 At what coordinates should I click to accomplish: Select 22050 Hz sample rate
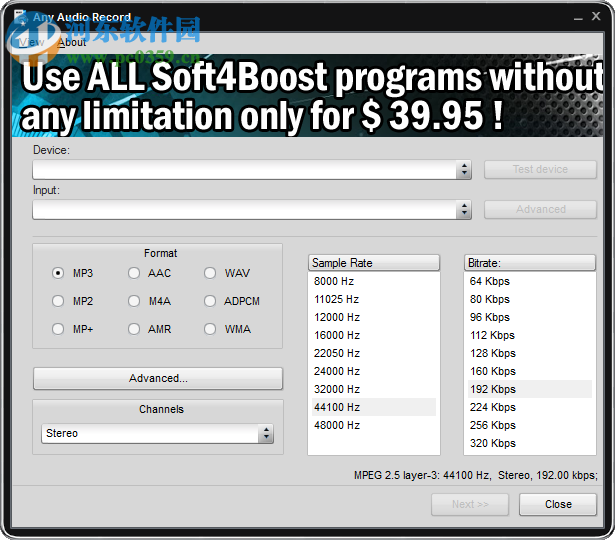374,353
